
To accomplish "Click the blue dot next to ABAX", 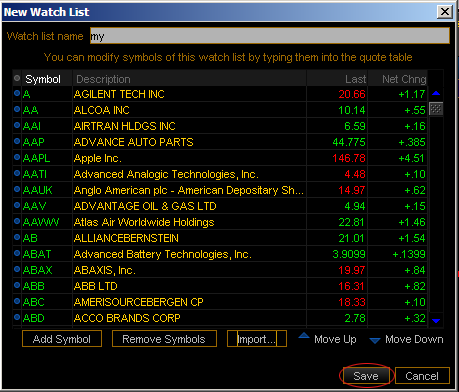I will [x=17, y=269].
